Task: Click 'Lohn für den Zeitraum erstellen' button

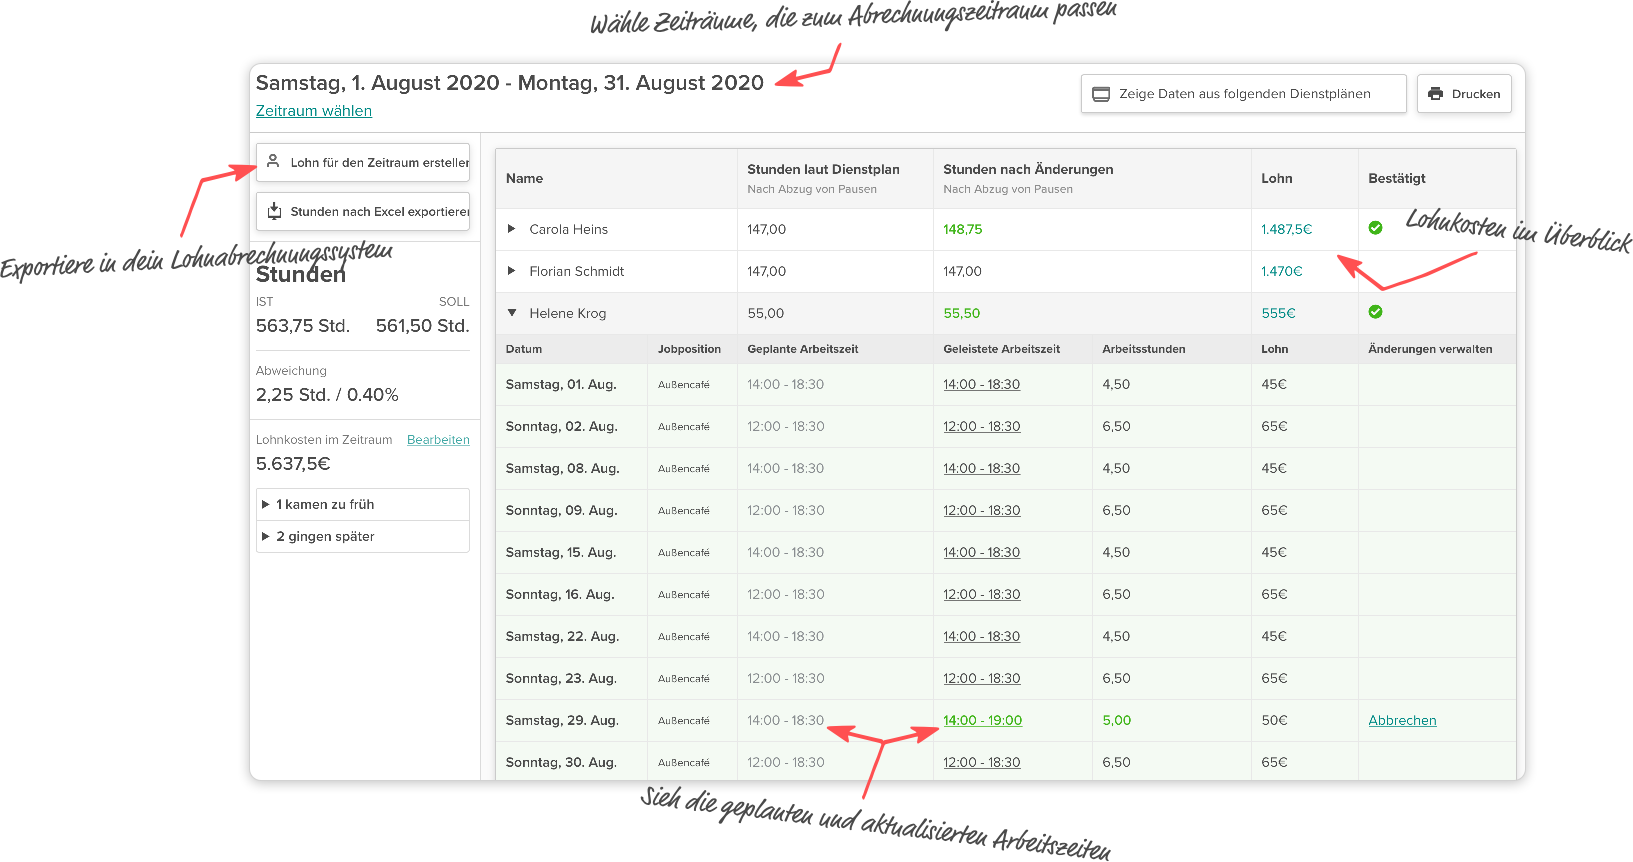Action: (x=363, y=162)
